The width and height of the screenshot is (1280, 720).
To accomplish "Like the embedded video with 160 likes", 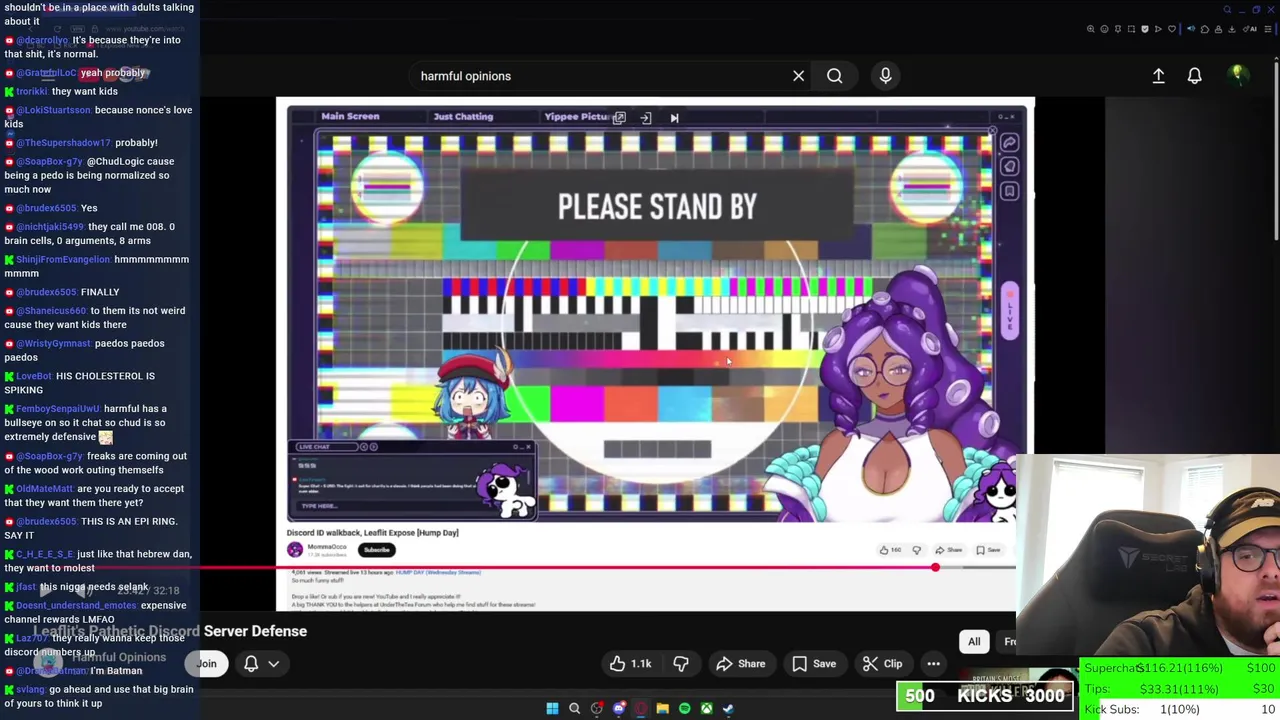I will (889, 550).
